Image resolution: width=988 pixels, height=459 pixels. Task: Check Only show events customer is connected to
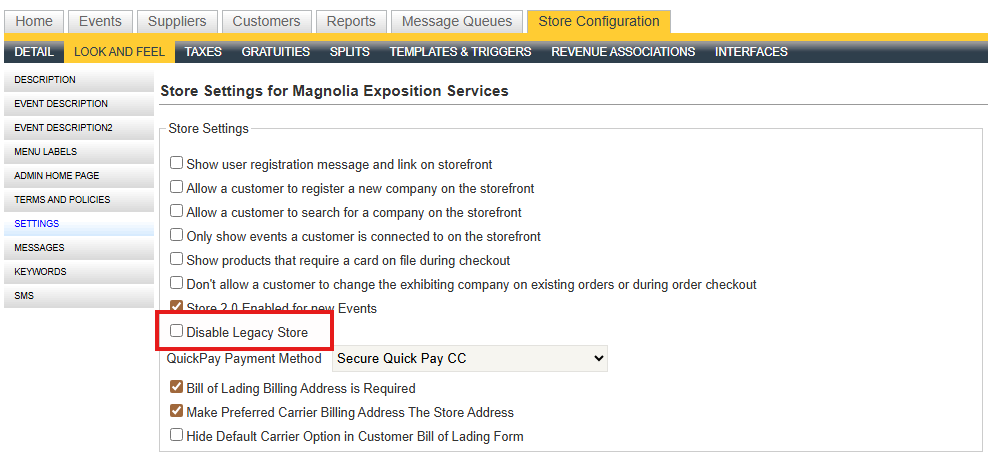coord(177,236)
